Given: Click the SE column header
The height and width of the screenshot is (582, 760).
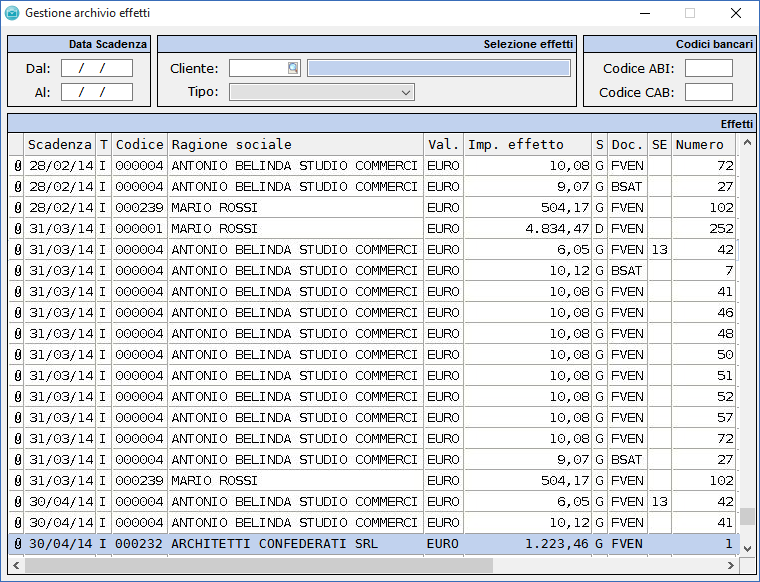Looking at the screenshot, I should (x=659, y=144).
